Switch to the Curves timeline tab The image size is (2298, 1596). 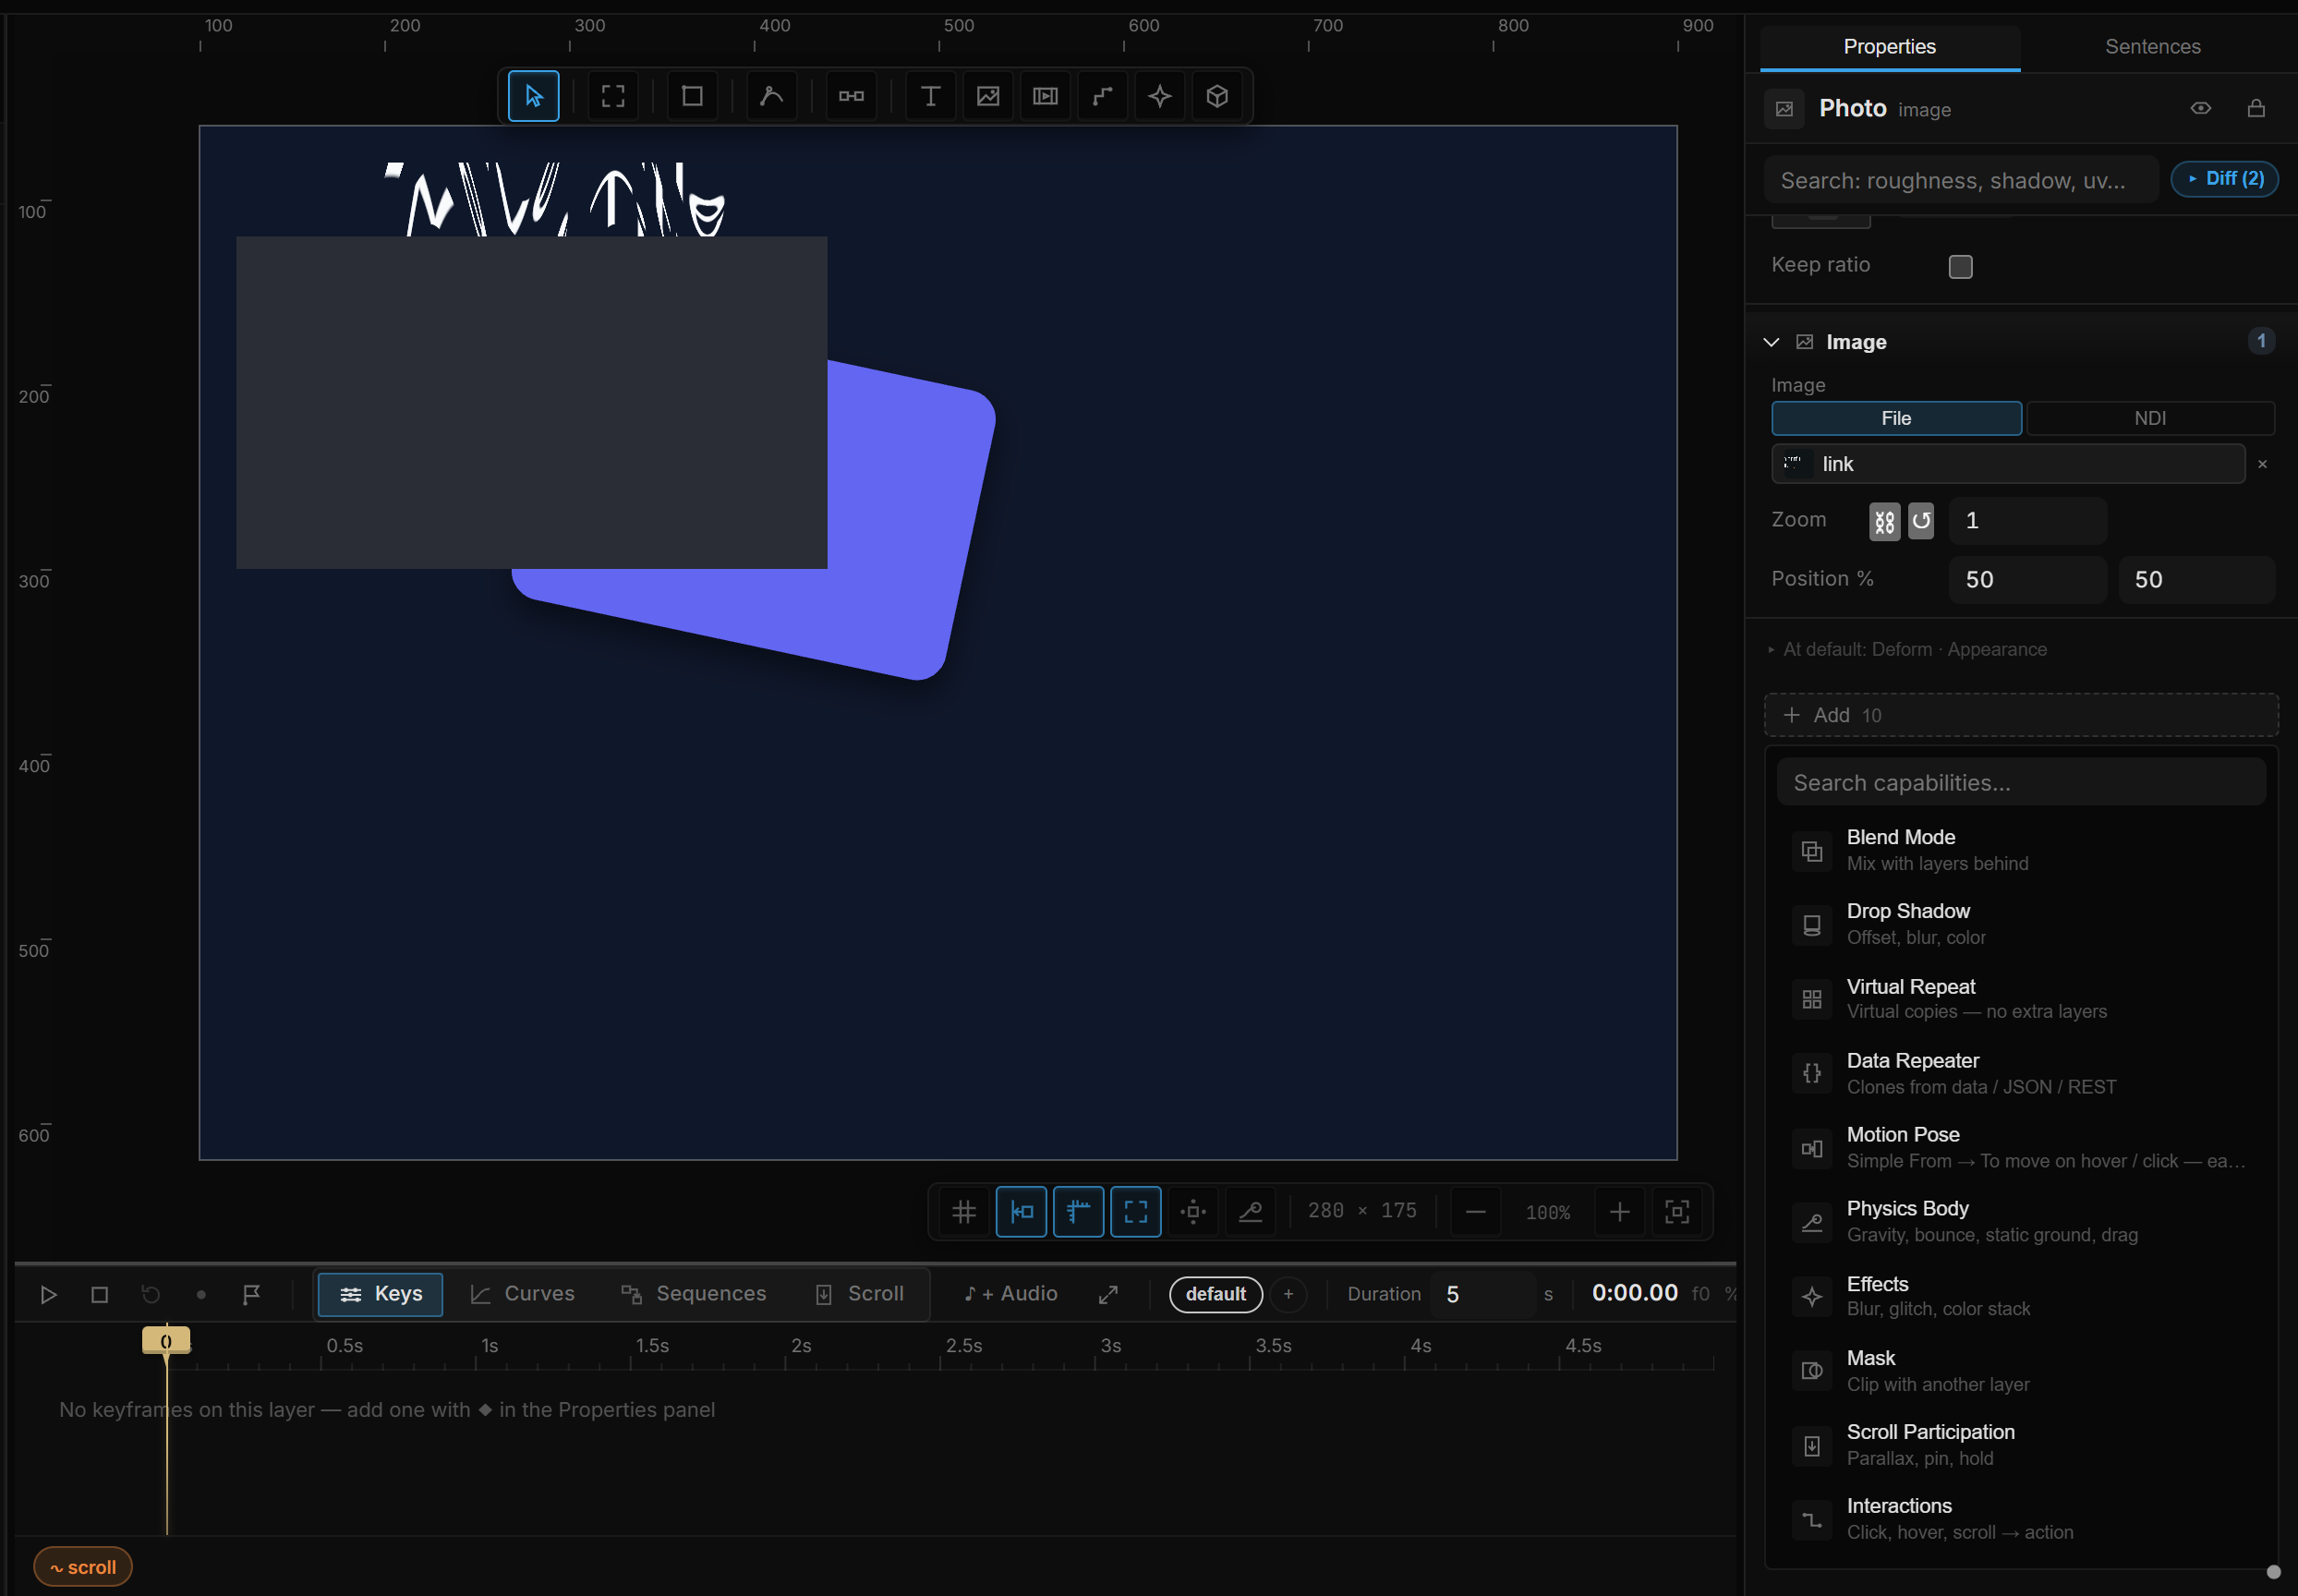point(523,1294)
